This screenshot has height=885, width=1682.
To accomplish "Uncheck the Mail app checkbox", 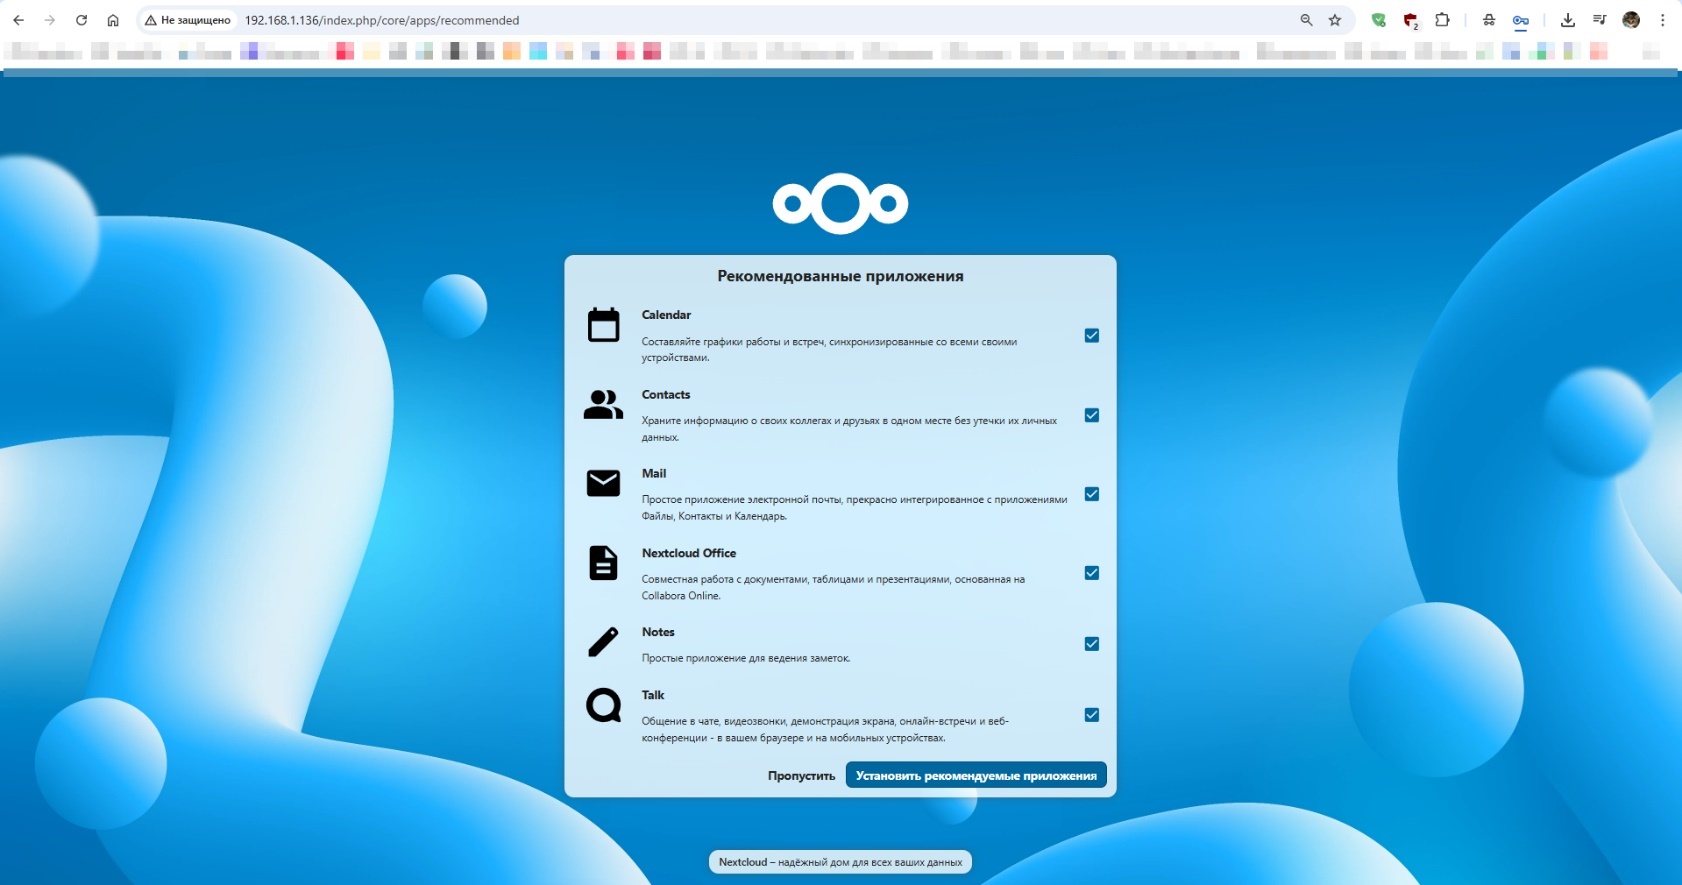I will pos(1092,494).
